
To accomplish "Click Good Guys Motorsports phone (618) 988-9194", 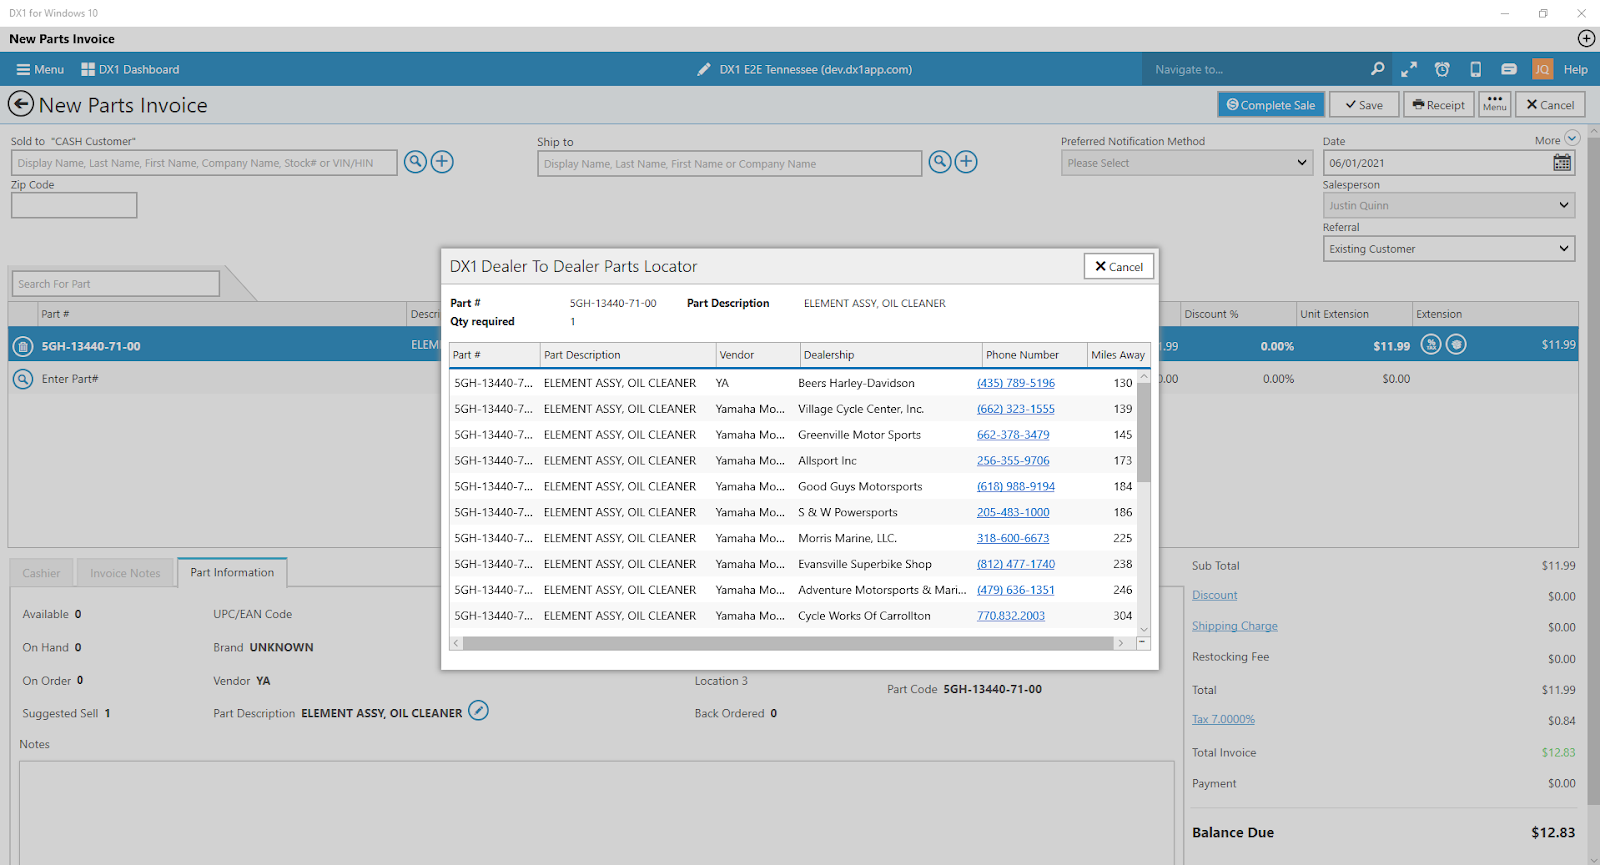I will pyautogui.click(x=1016, y=487).
